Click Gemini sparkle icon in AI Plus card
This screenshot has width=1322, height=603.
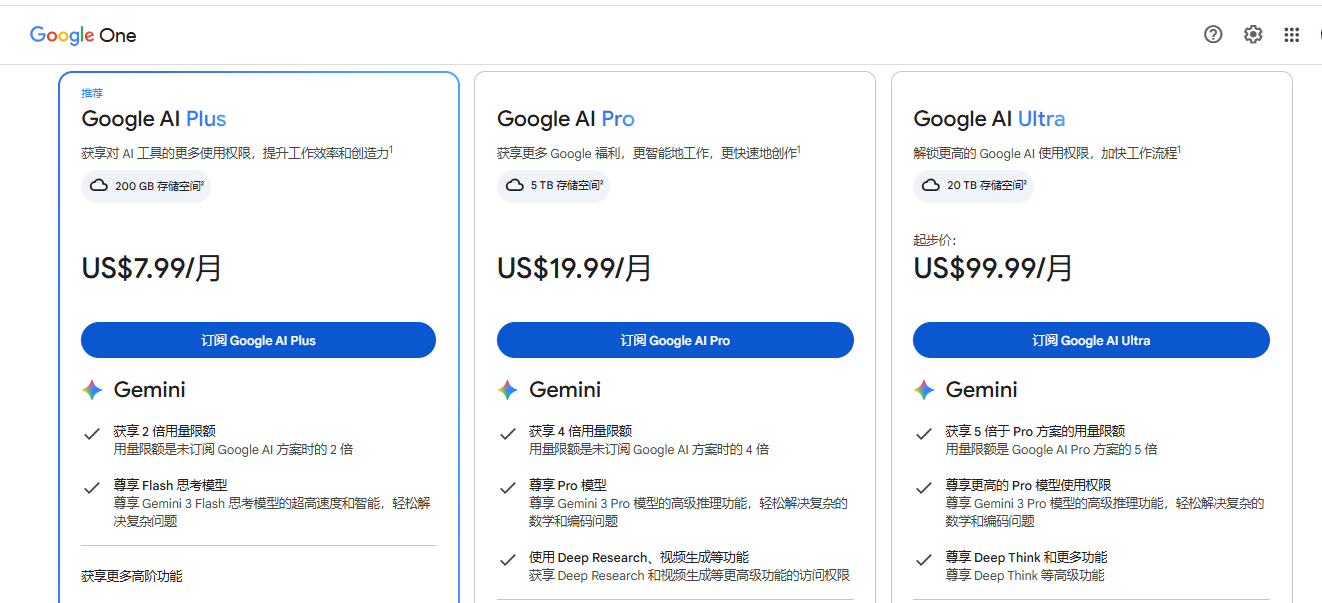point(92,390)
